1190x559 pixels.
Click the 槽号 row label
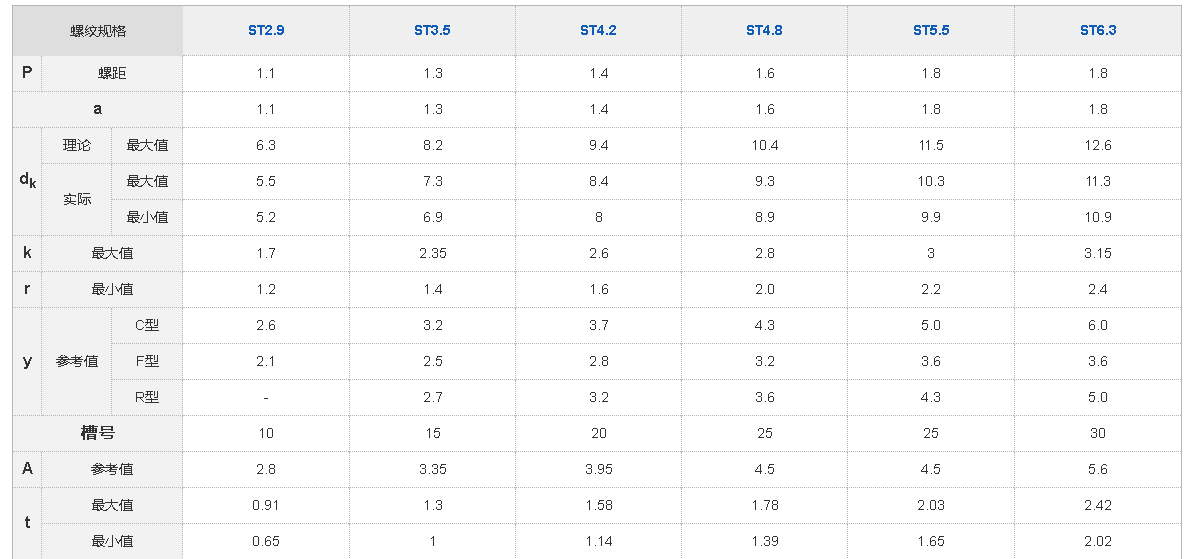(97, 433)
